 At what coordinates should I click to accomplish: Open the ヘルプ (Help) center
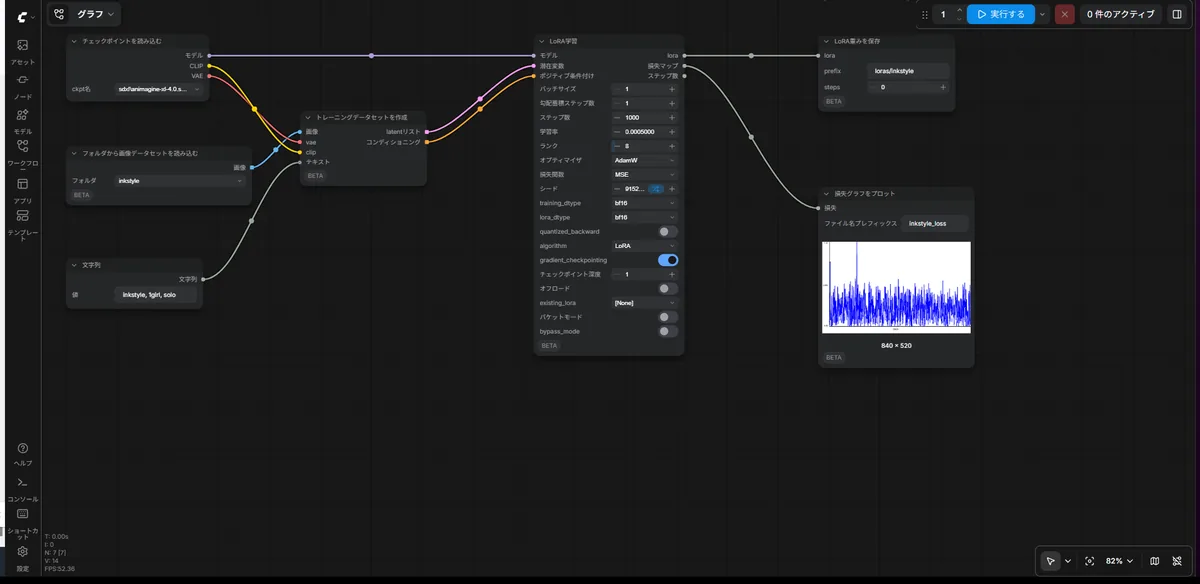coord(22,454)
